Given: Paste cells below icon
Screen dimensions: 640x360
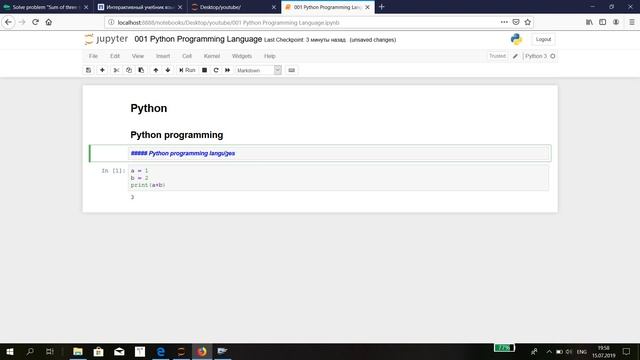Looking at the screenshot, I should [x=141, y=70].
